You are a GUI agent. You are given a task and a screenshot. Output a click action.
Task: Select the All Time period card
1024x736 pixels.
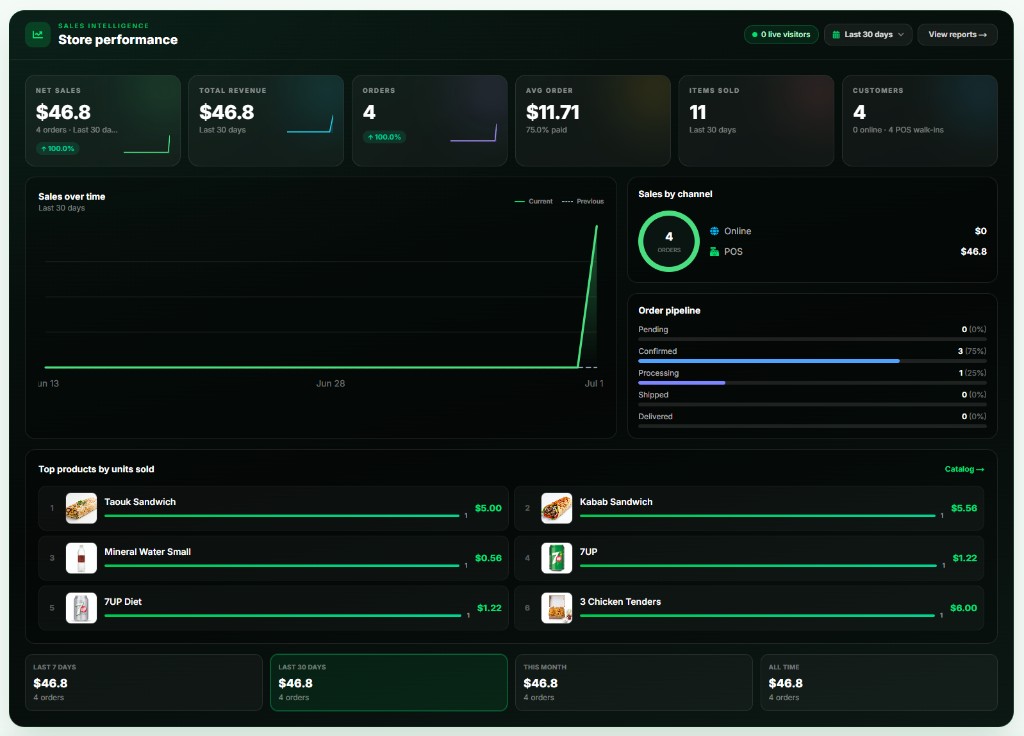coord(879,682)
